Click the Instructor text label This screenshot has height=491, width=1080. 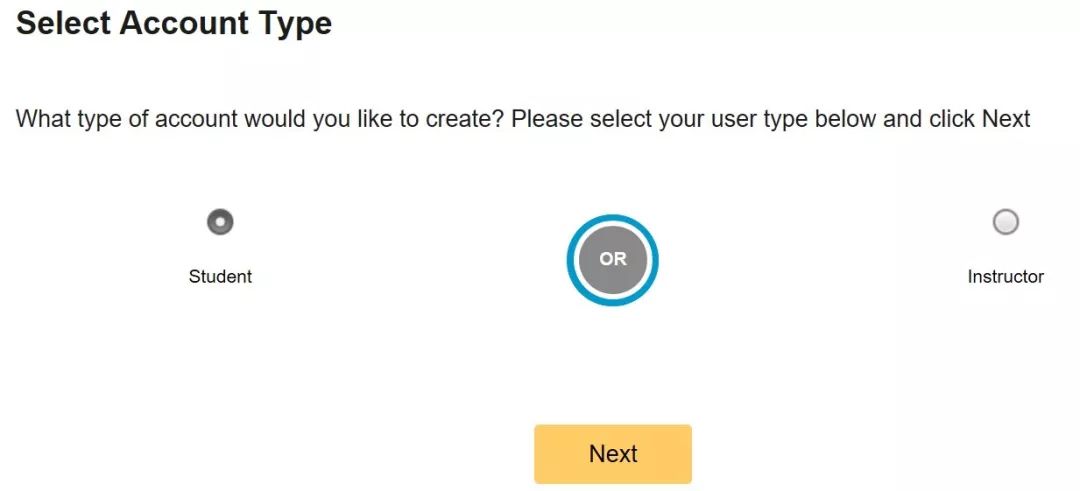[x=1006, y=277]
